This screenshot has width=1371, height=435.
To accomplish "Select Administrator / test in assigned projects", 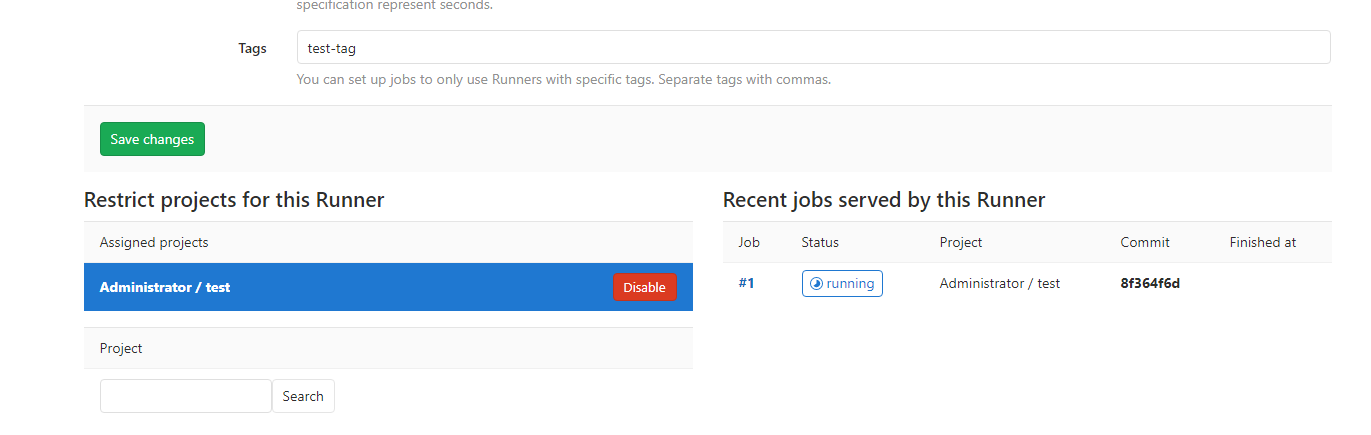I will click(x=165, y=287).
